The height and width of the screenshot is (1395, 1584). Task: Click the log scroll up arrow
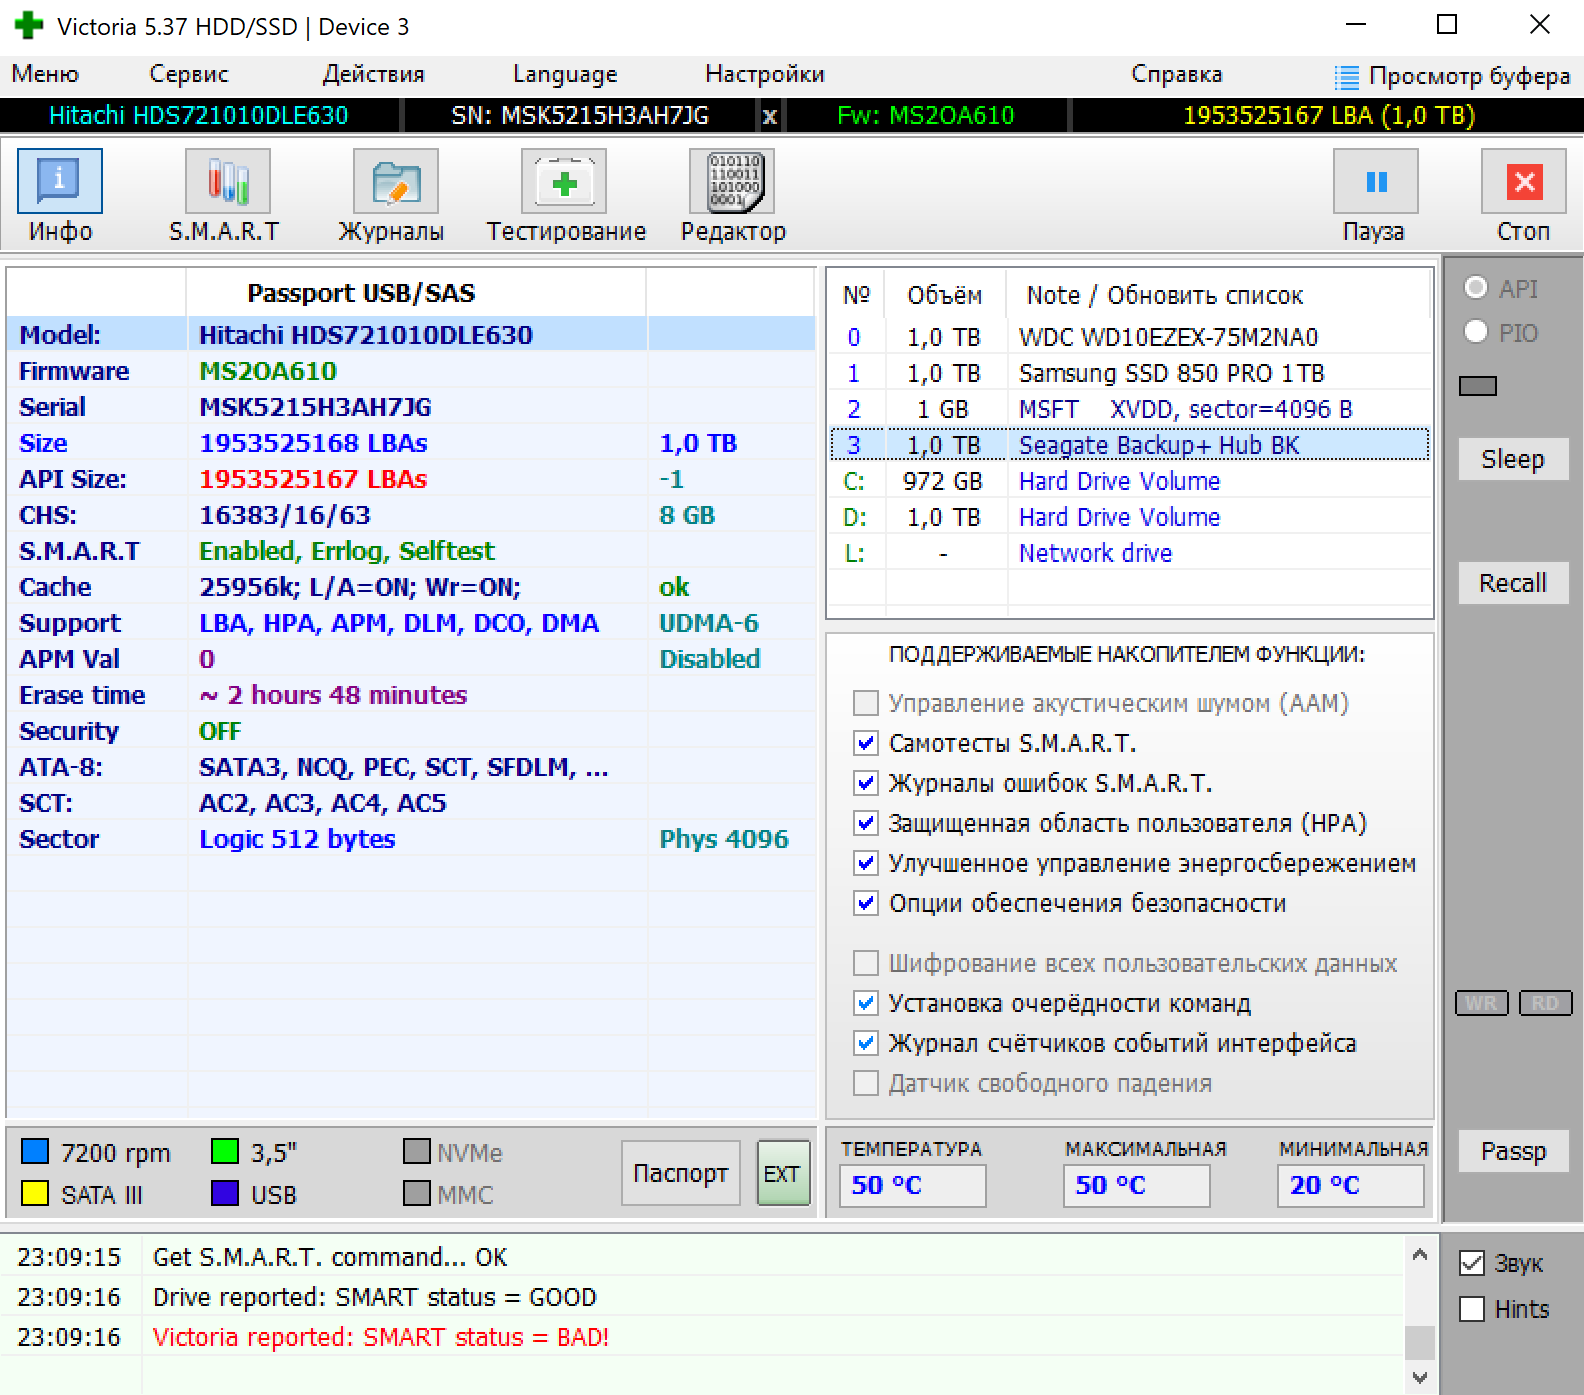(x=1419, y=1254)
